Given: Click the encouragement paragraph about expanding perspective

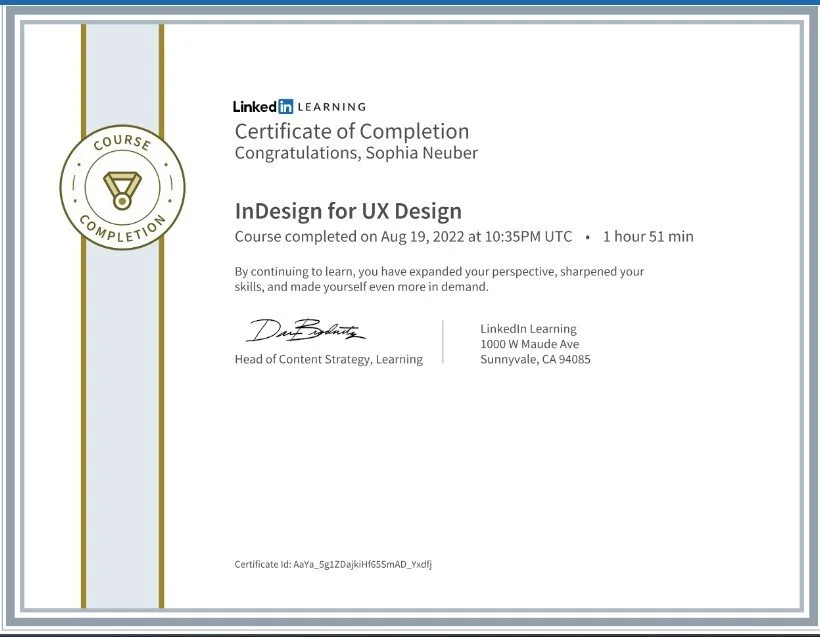Looking at the screenshot, I should tap(439, 278).
